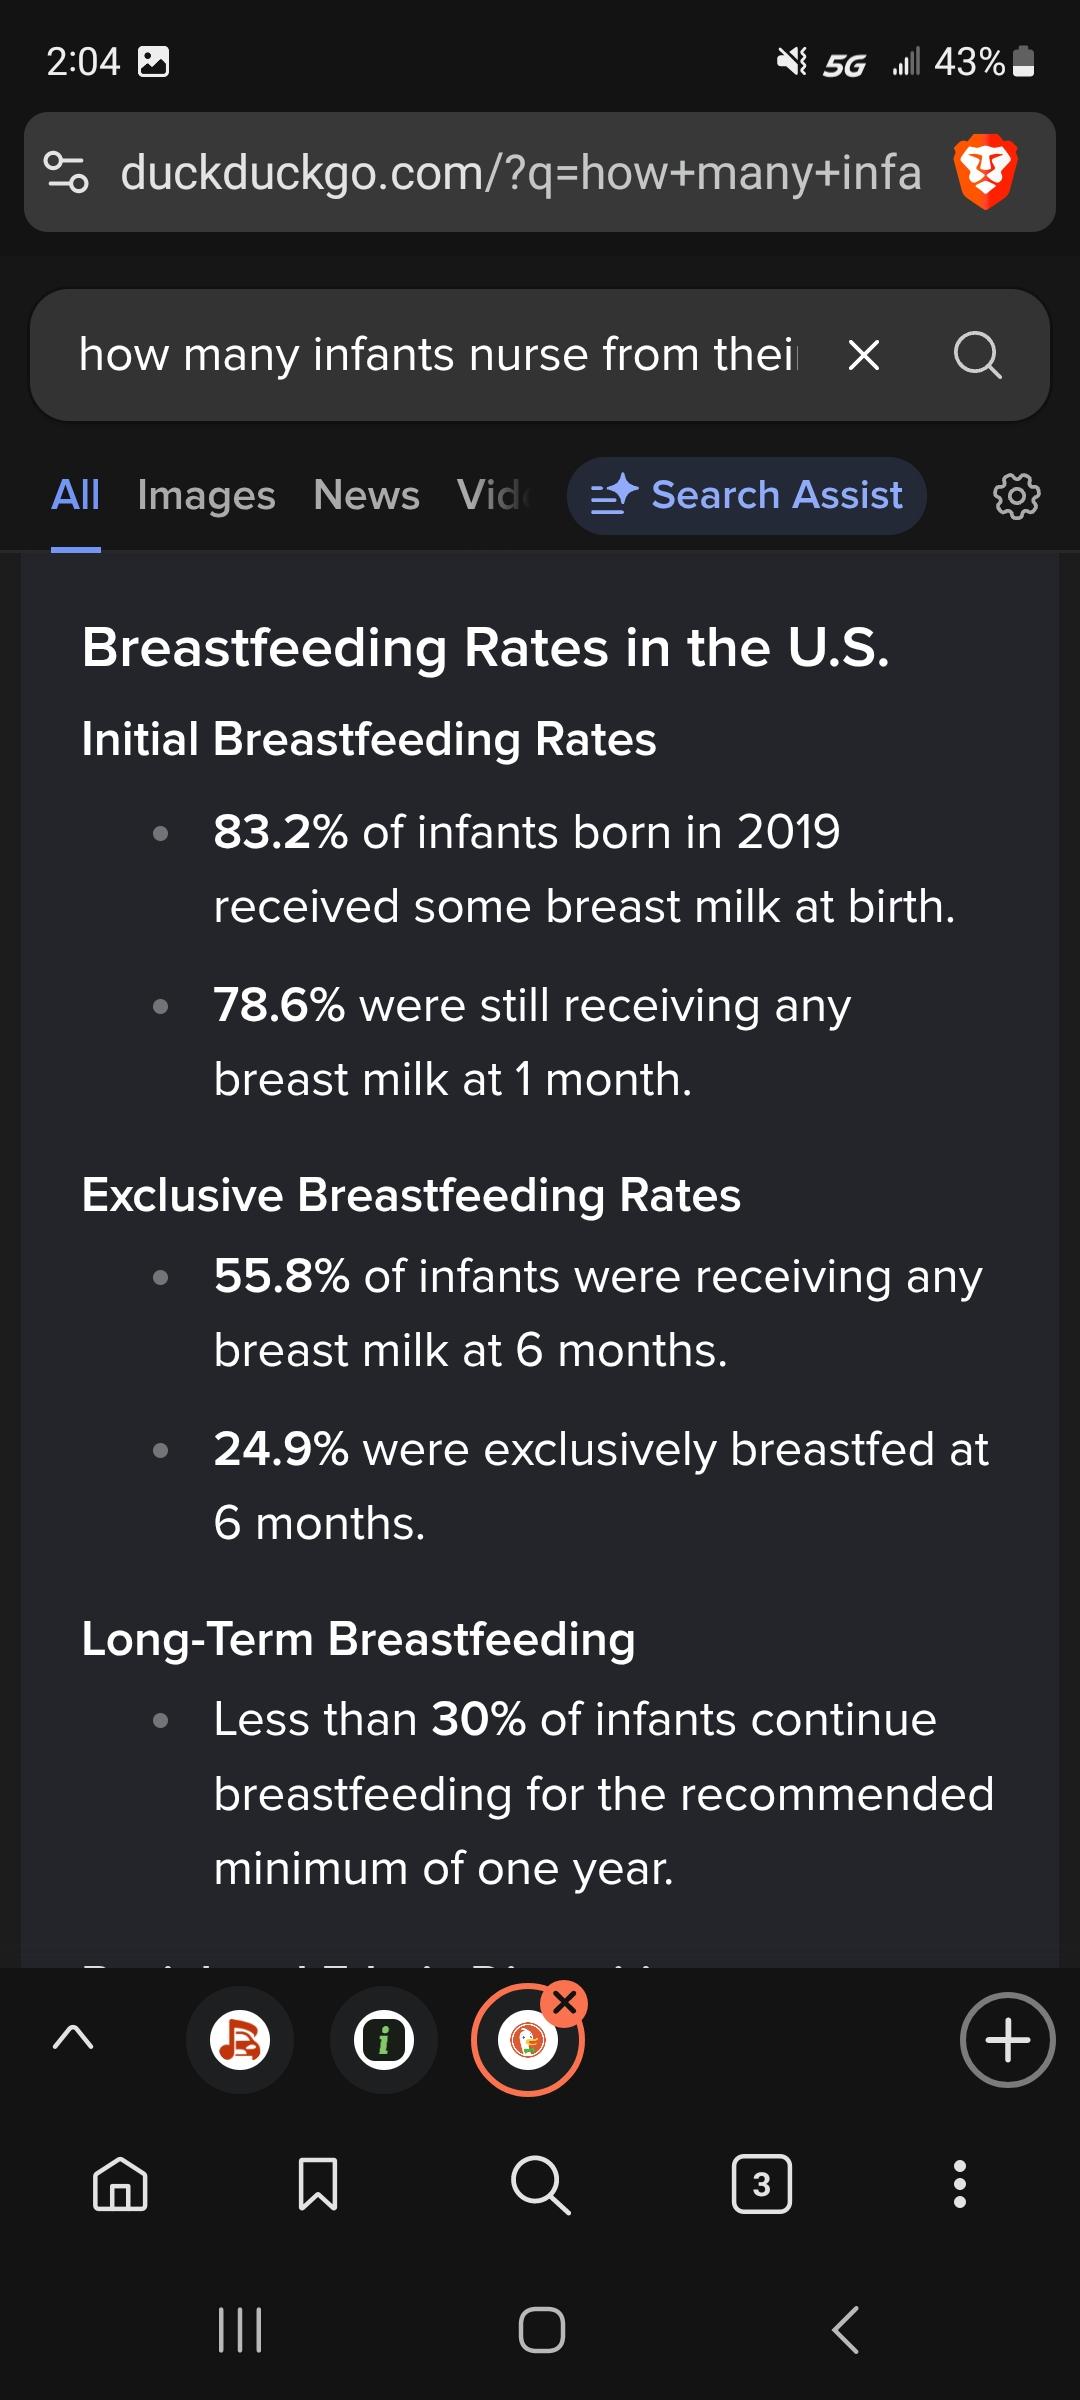This screenshot has width=1080, height=2400.
Task: Open the bookmarks icon in bottom toolbar
Action: tap(318, 2185)
